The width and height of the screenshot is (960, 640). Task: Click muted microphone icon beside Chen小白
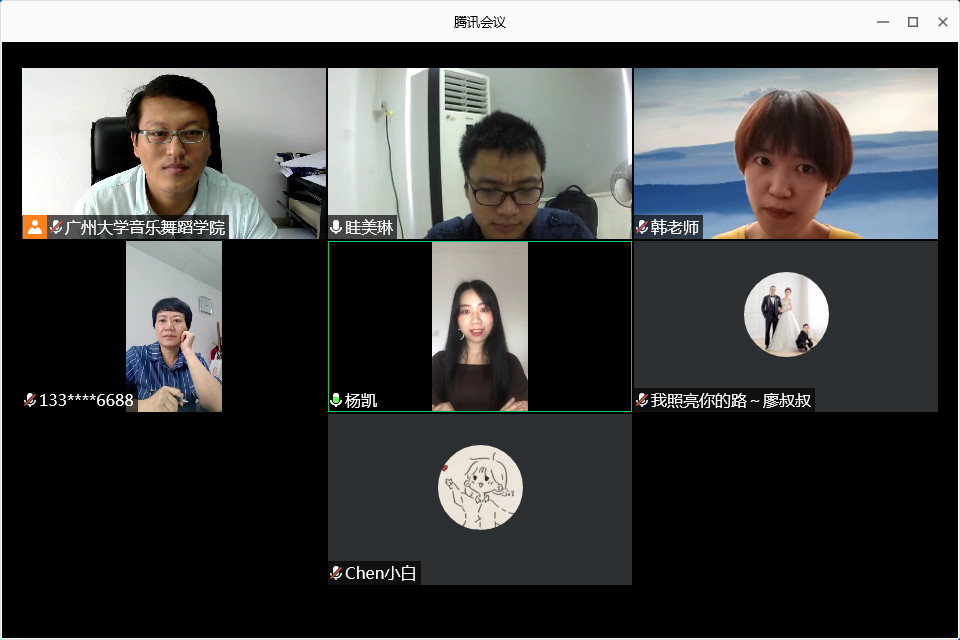pos(336,573)
